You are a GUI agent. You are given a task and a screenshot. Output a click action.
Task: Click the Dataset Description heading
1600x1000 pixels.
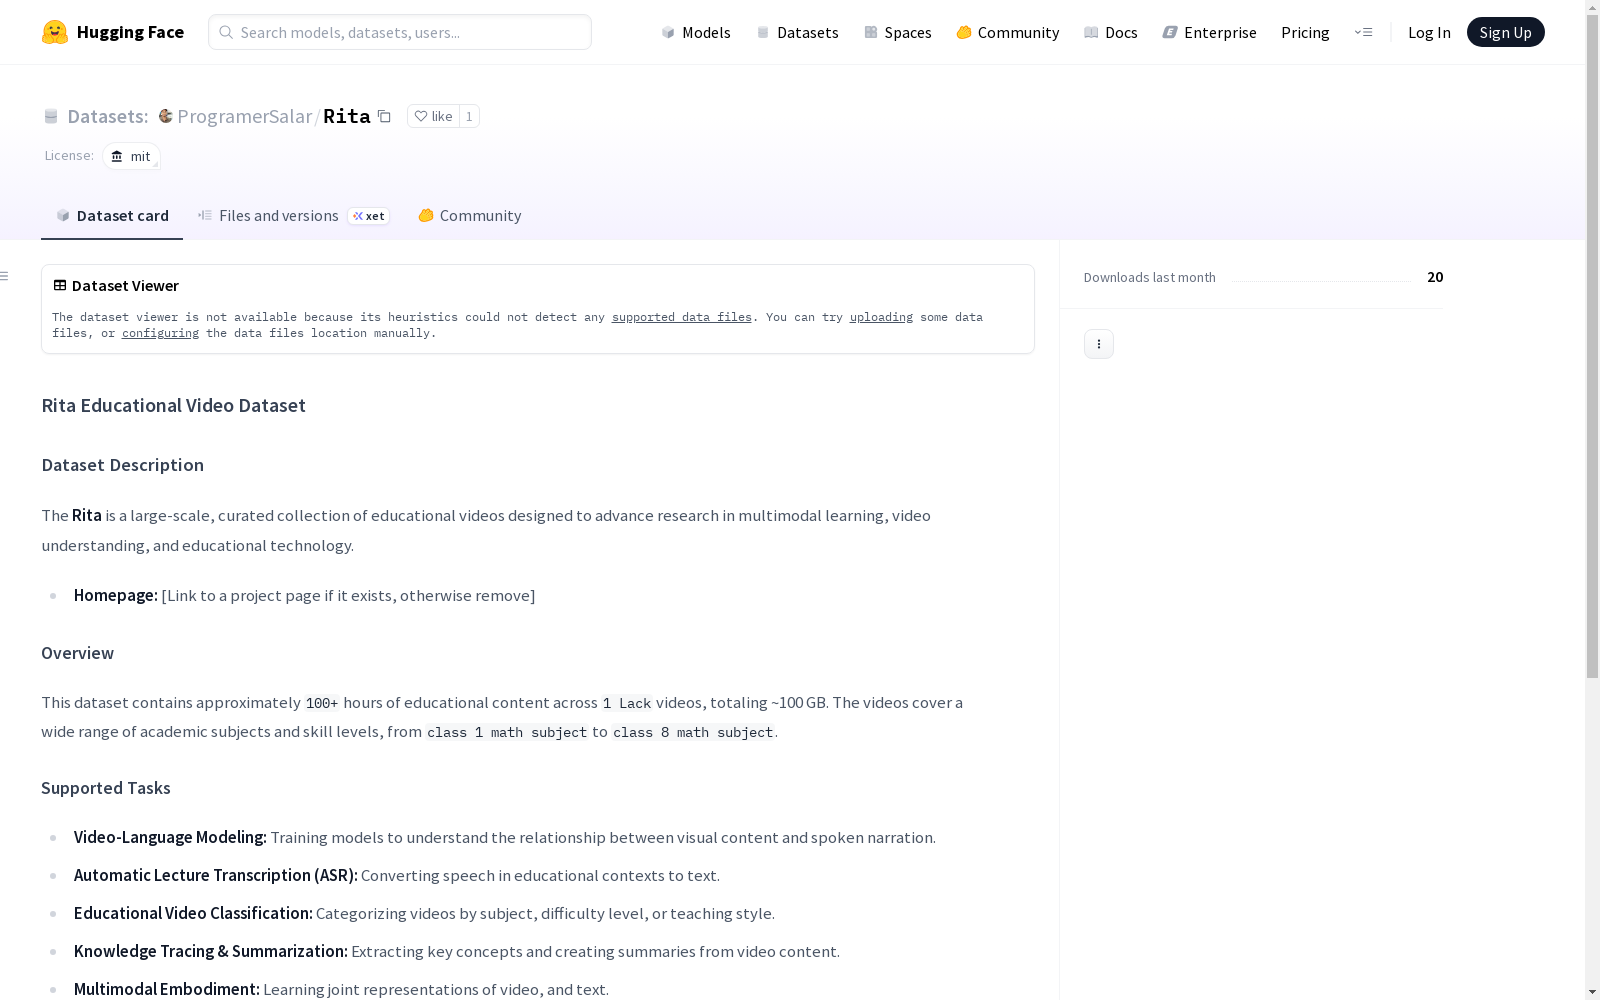tap(122, 465)
